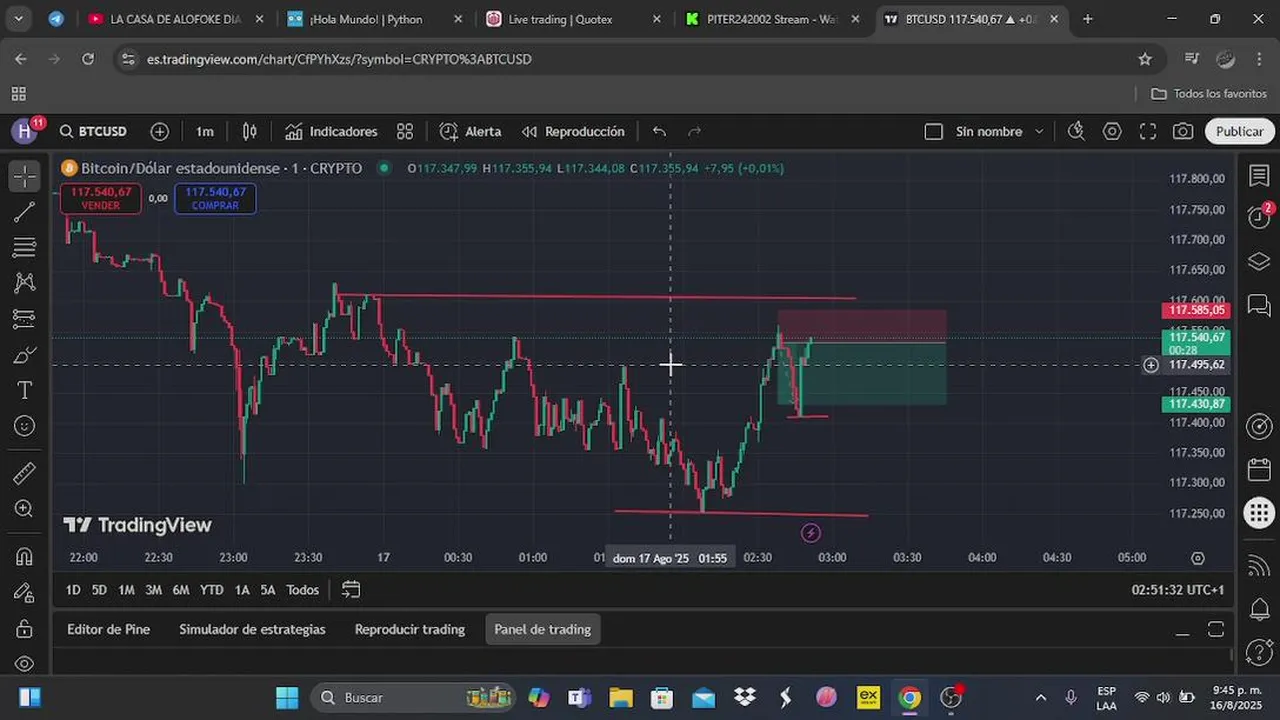Undo the last chart action
The width and height of the screenshot is (1280, 720).
[659, 131]
